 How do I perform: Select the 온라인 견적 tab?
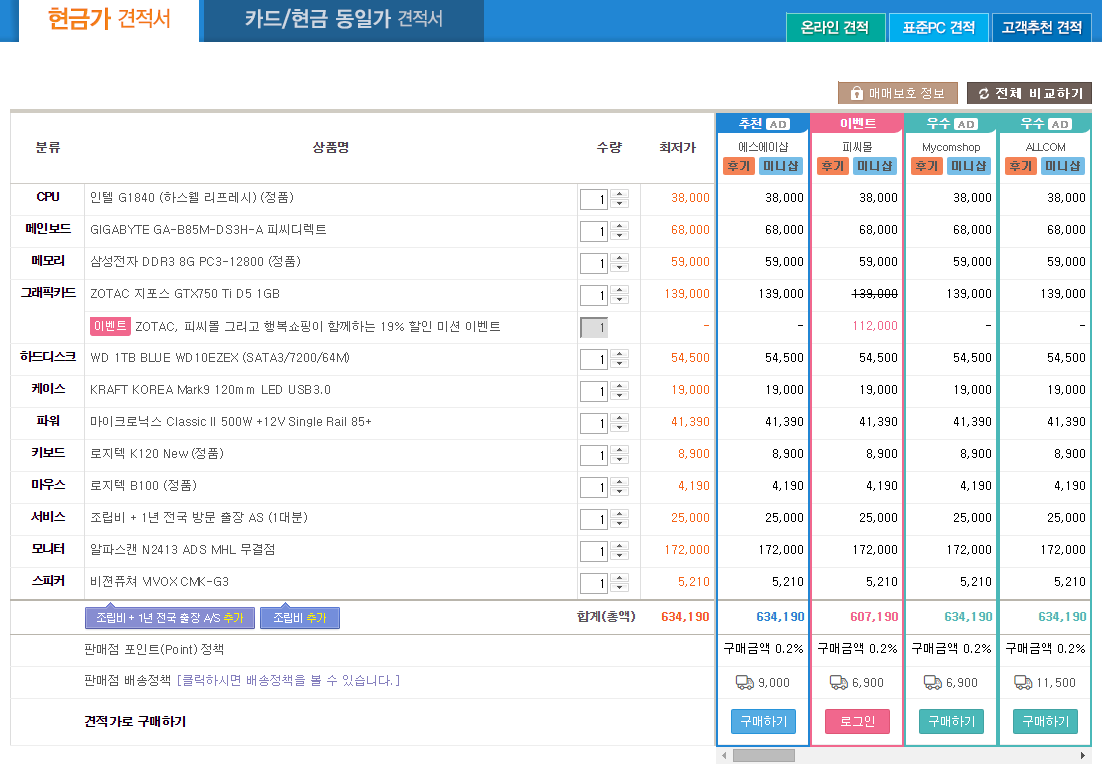pyautogui.click(x=835, y=28)
